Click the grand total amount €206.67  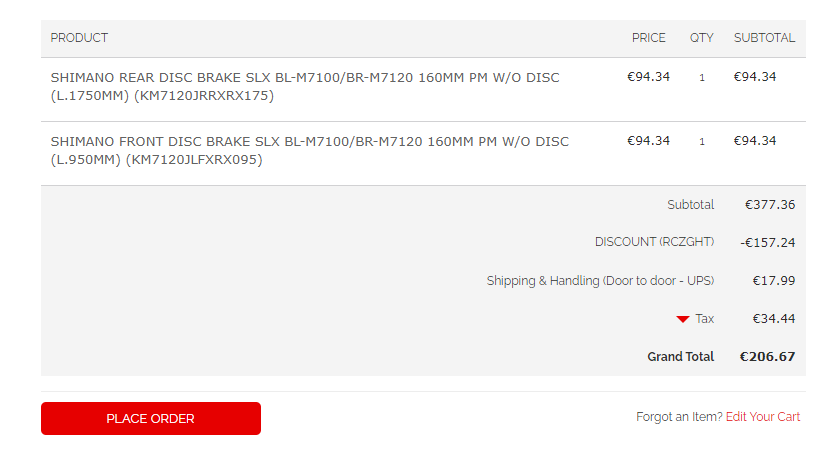(767, 357)
